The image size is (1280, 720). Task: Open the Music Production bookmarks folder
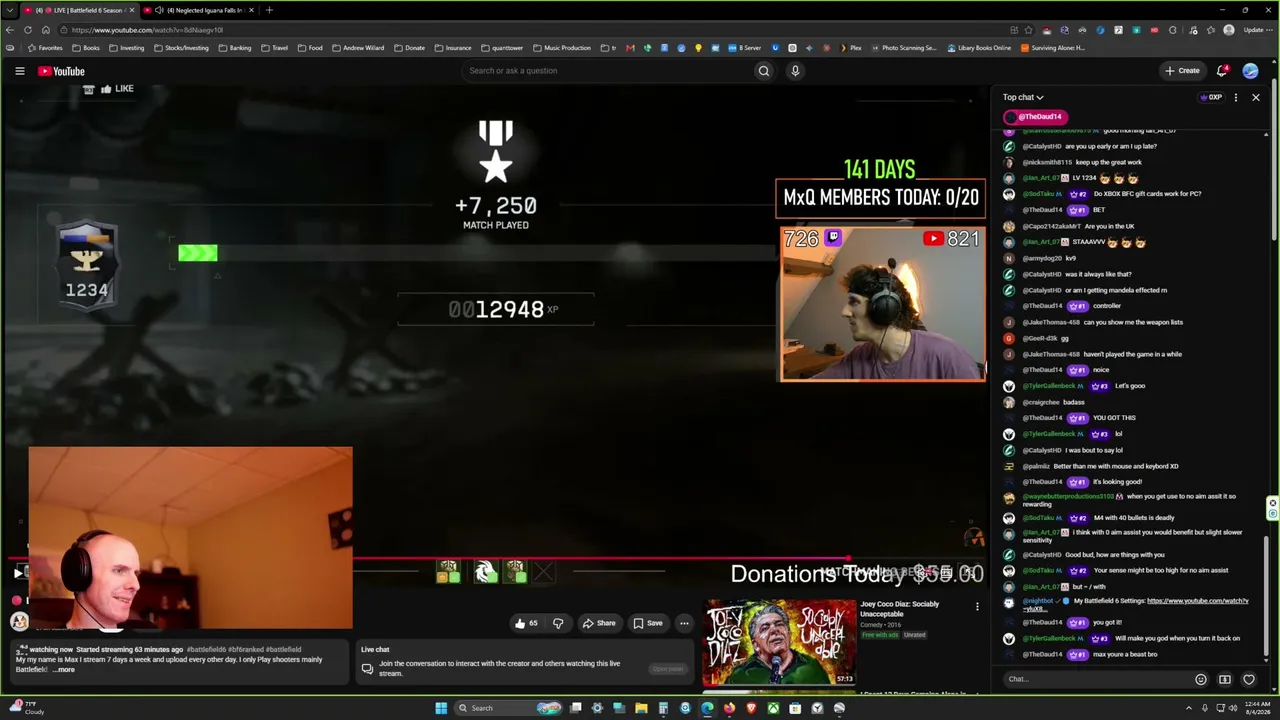[562, 48]
